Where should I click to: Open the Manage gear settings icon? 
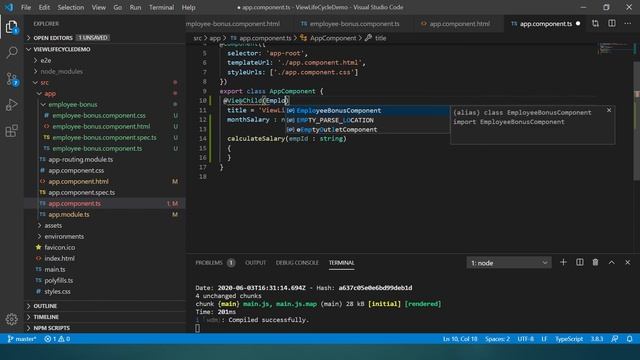(x=11, y=319)
